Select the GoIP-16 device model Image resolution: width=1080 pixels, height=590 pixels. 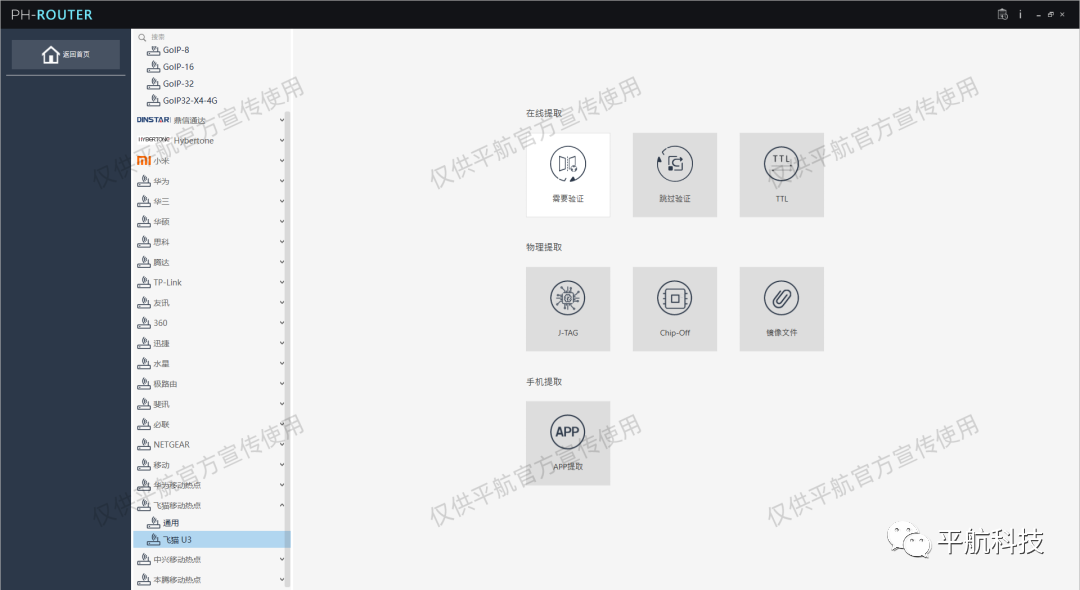(211, 67)
